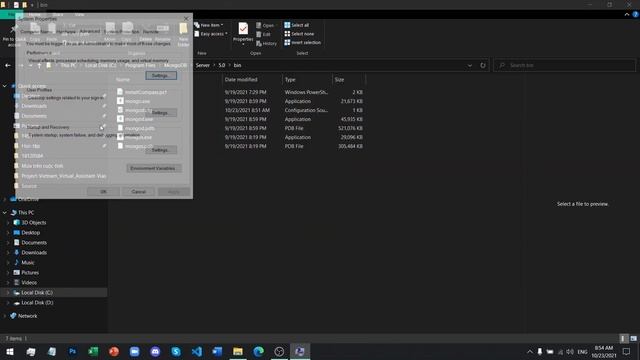Launch Photoshop from the taskbar
Image resolution: width=640 pixels, height=360 pixels.
click(x=73, y=351)
